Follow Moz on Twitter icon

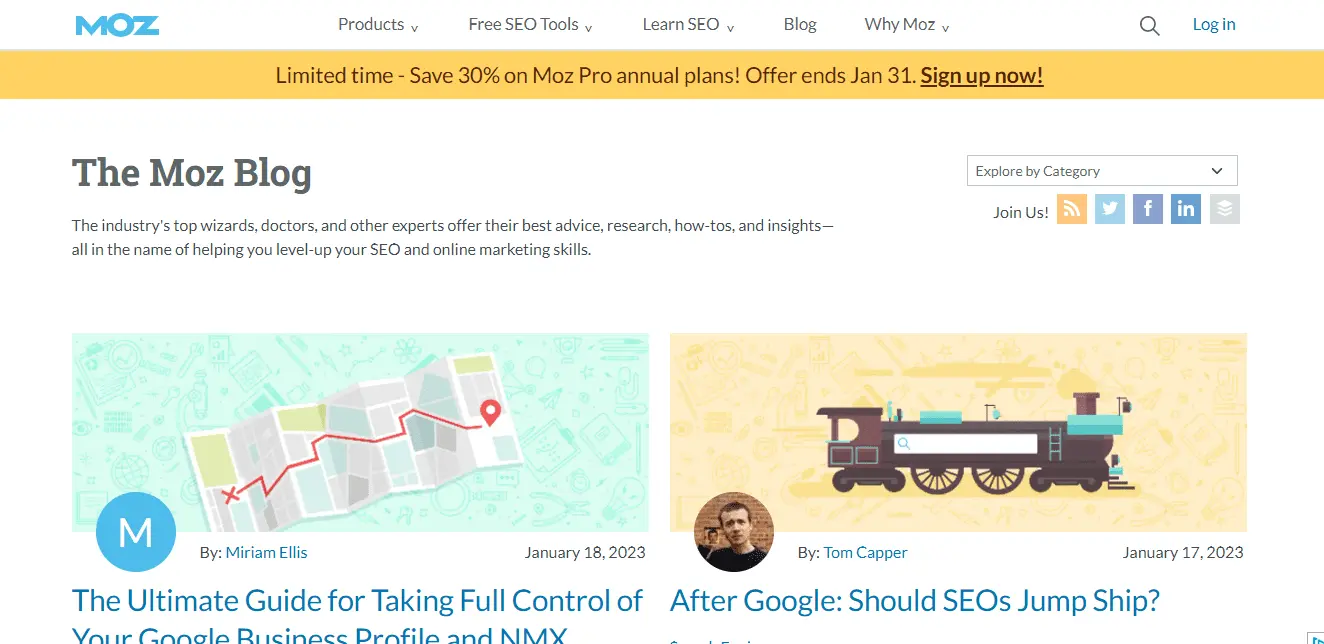click(x=1109, y=209)
